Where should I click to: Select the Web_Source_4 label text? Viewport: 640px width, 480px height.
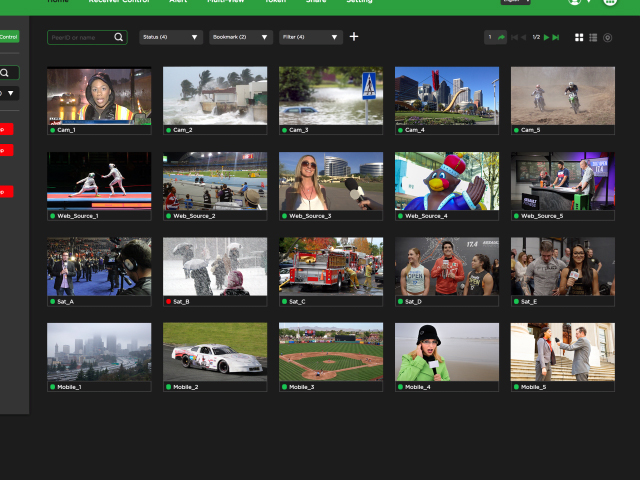point(426,216)
